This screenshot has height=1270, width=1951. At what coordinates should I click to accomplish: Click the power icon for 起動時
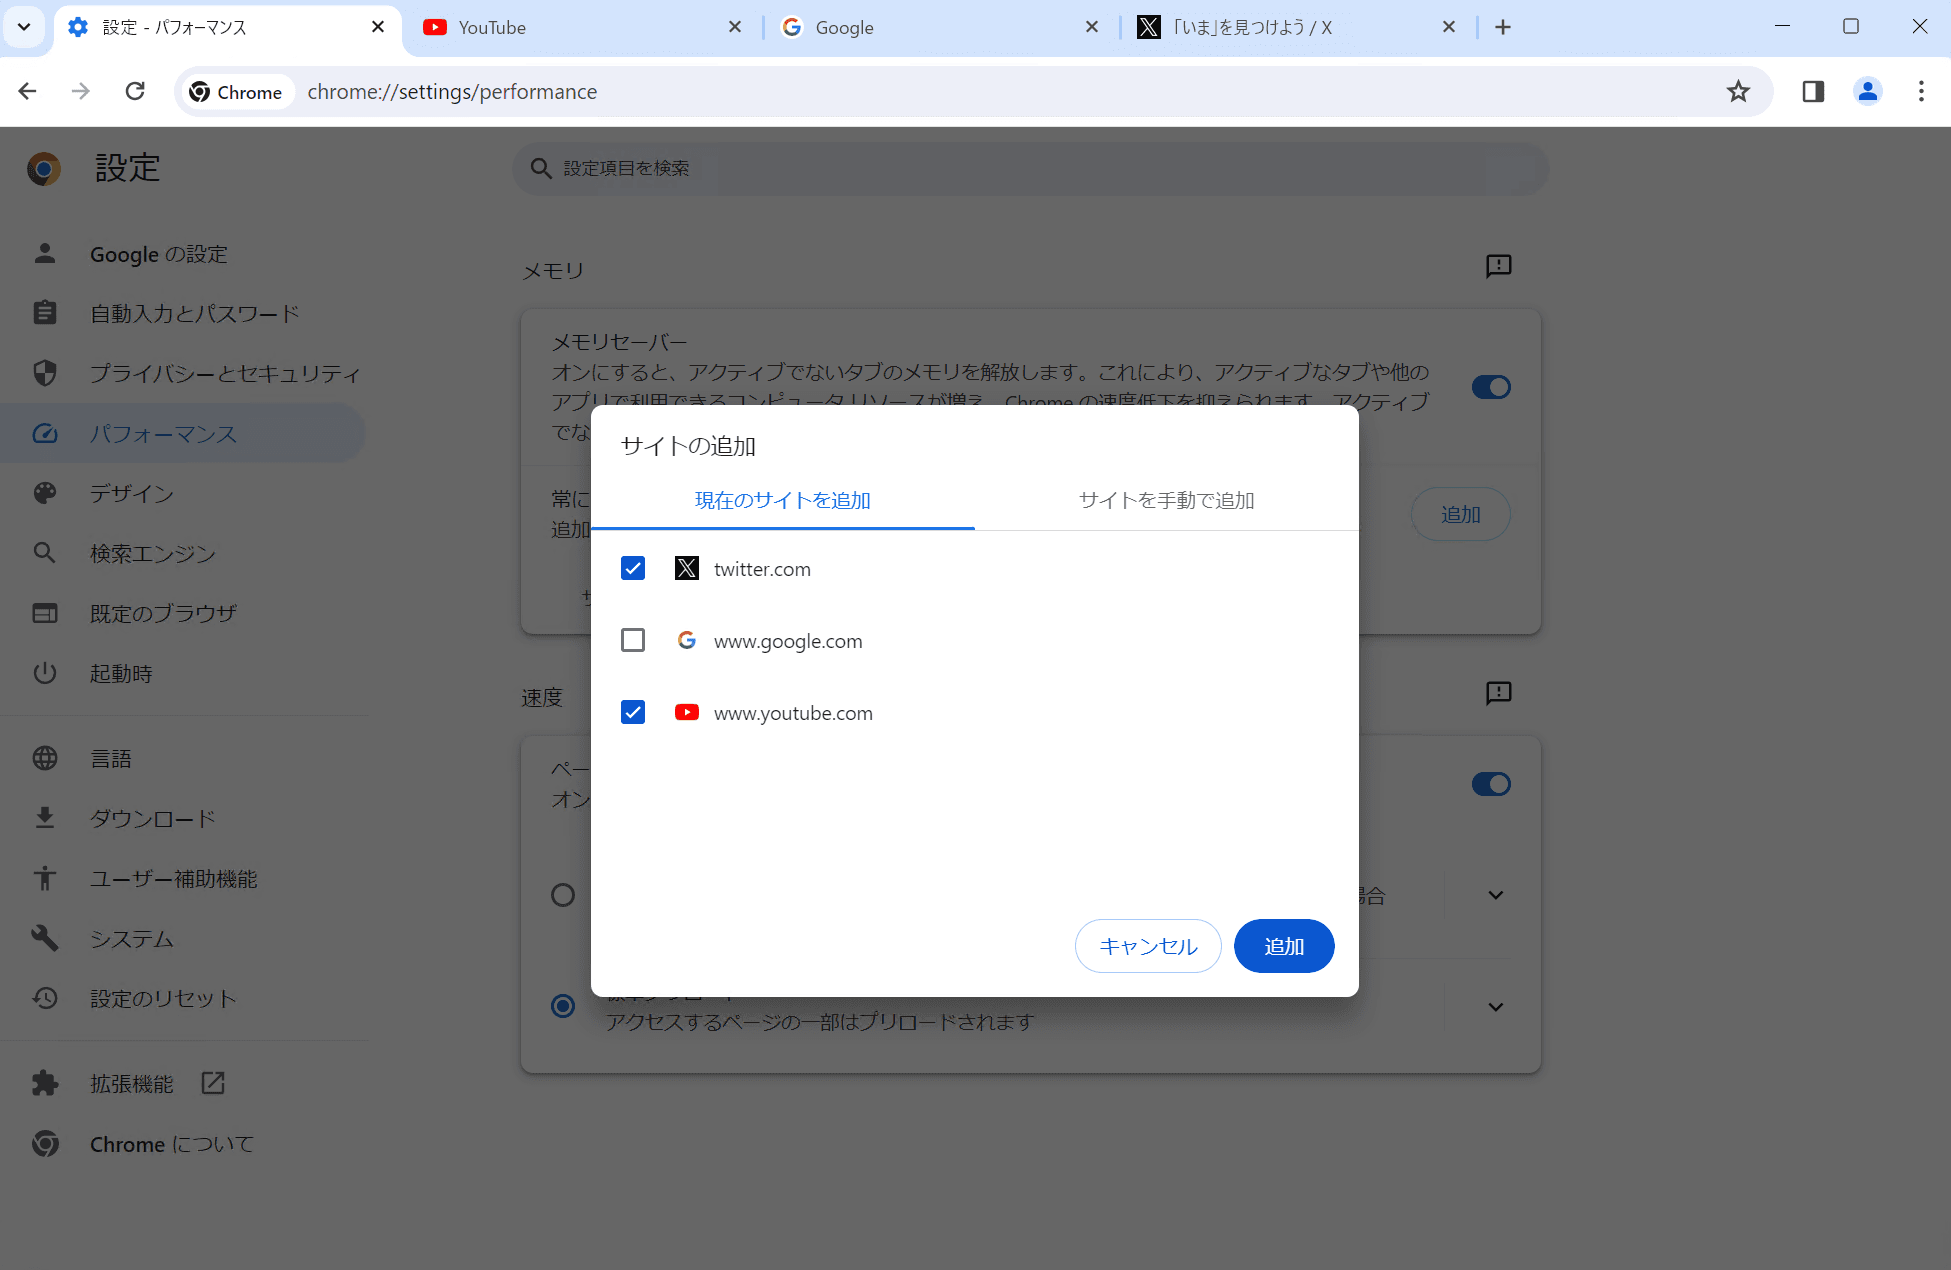click(x=45, y=673)
